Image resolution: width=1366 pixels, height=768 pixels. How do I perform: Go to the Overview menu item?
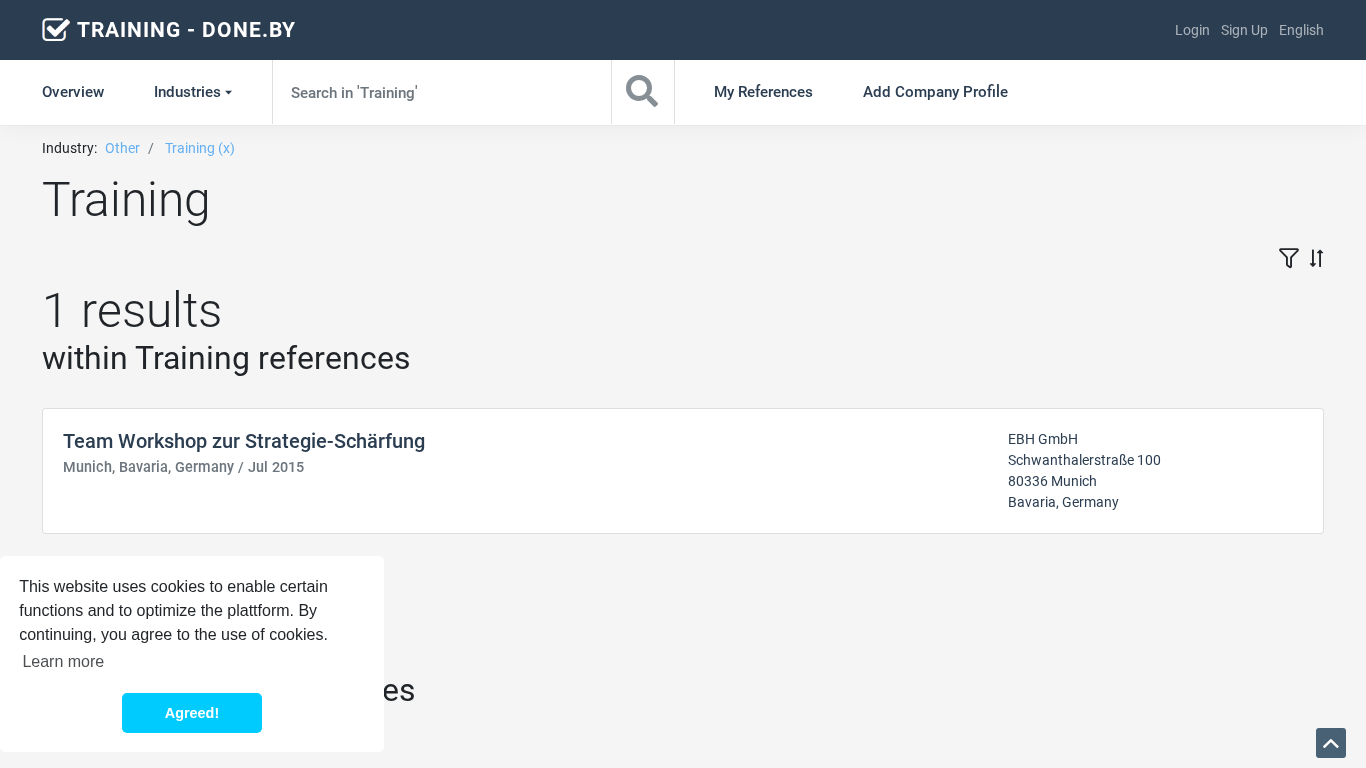(x=73, y=92)
